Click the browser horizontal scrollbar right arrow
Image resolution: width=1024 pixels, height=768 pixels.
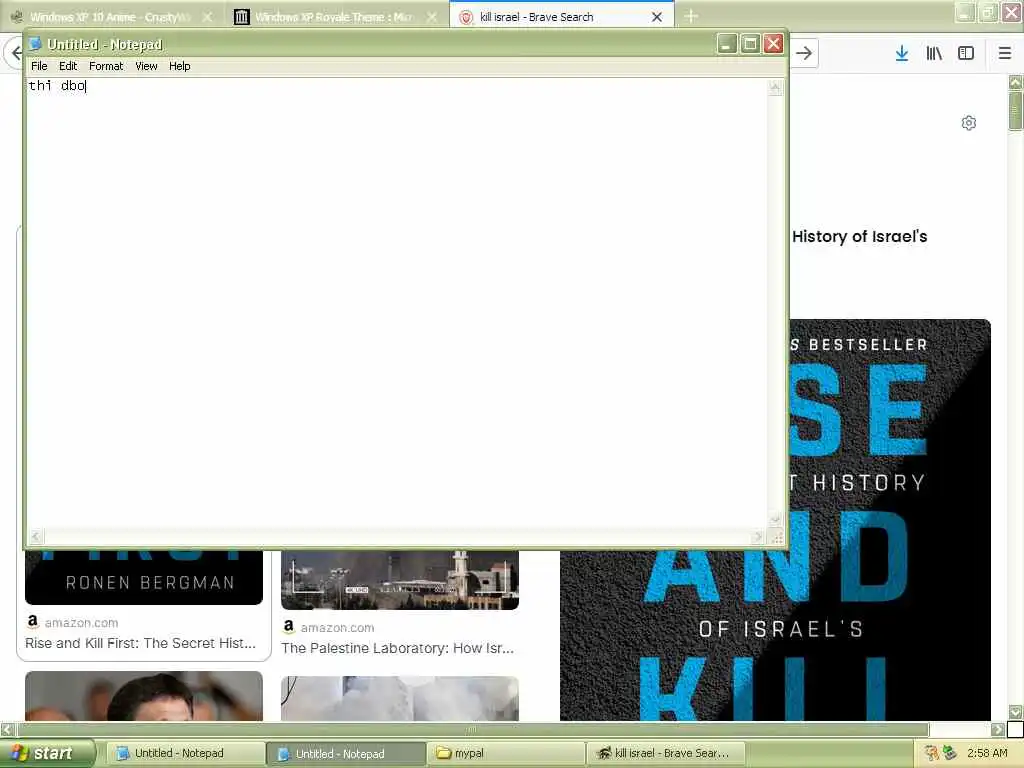pyautogui.click(x=997, y=729)
